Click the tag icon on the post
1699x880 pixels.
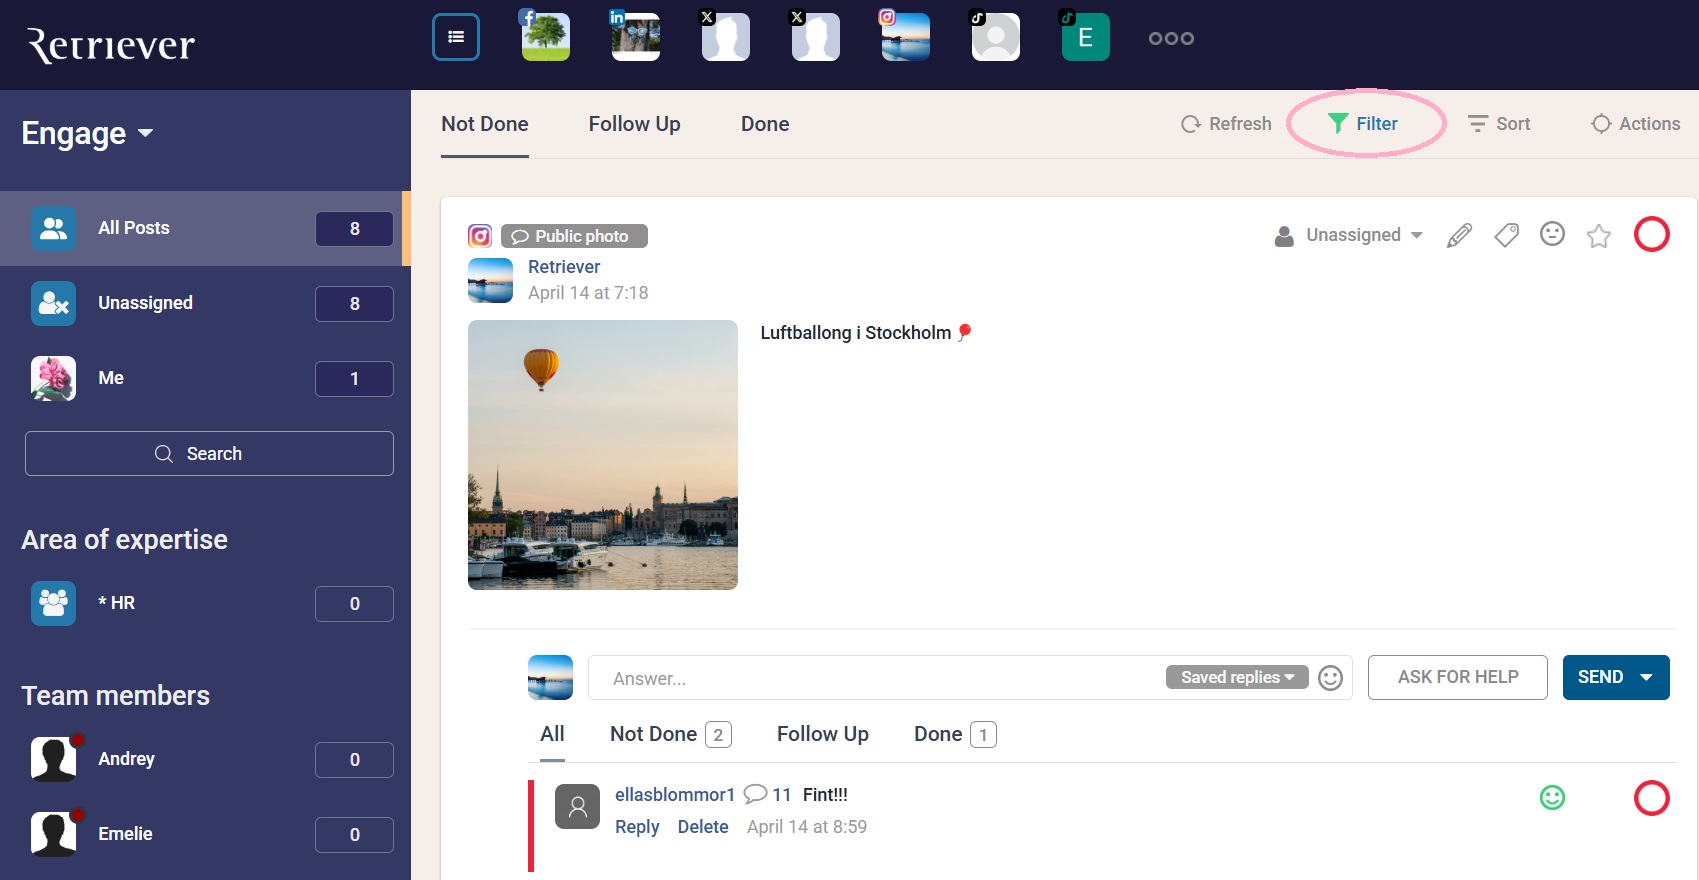point(1506,235)
